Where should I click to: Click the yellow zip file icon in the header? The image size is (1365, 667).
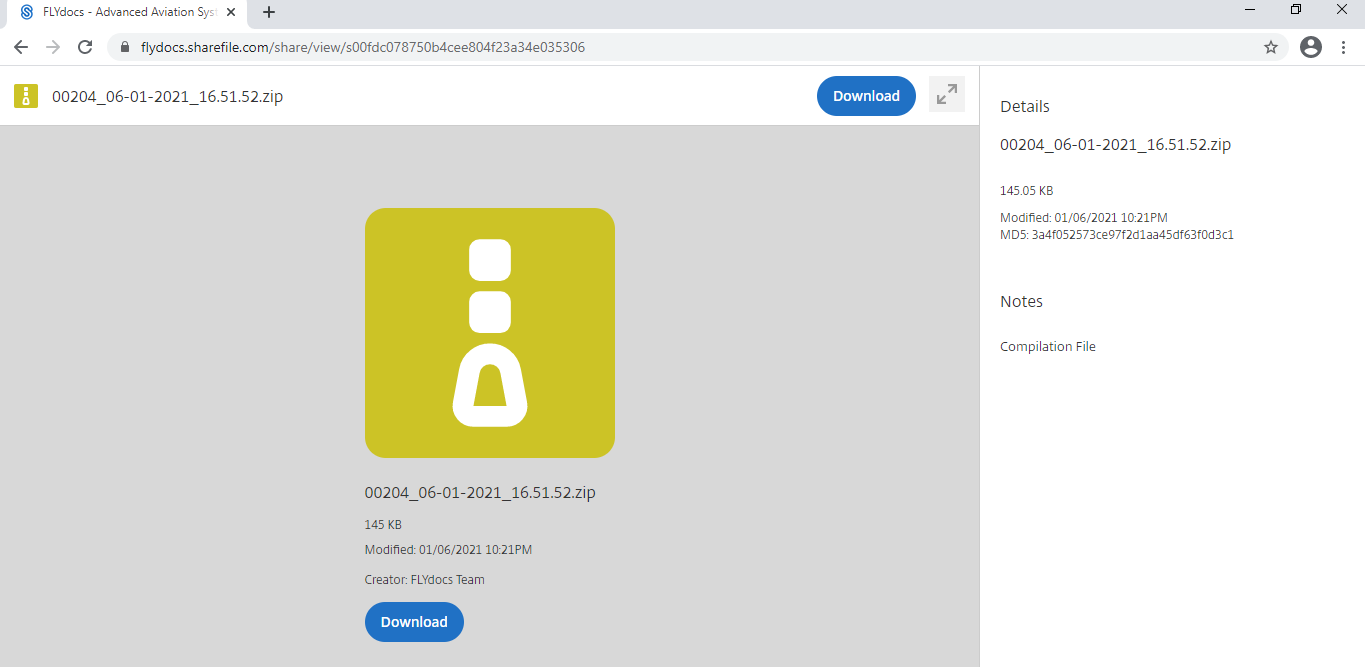25,96
